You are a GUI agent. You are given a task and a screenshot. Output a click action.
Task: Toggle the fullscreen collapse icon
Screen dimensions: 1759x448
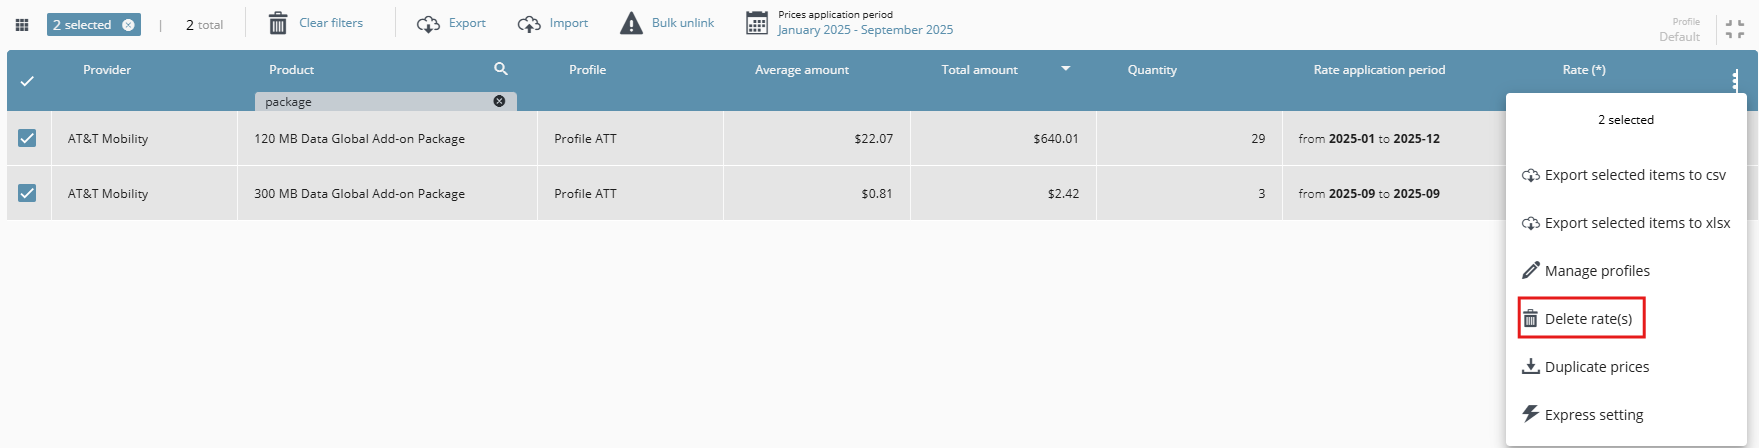pos(1735,30)
